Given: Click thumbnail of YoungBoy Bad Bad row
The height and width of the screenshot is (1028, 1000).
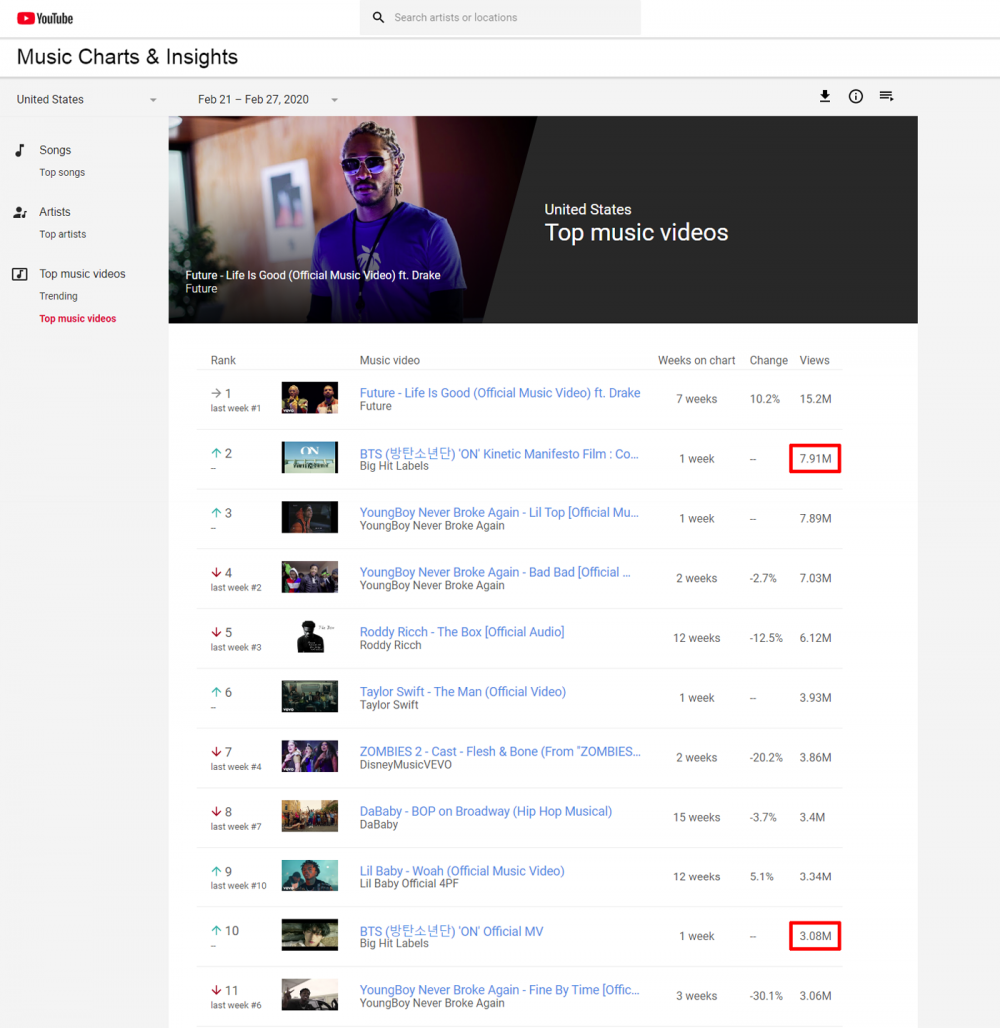Looking at the screenshot, I should point(310,577).
